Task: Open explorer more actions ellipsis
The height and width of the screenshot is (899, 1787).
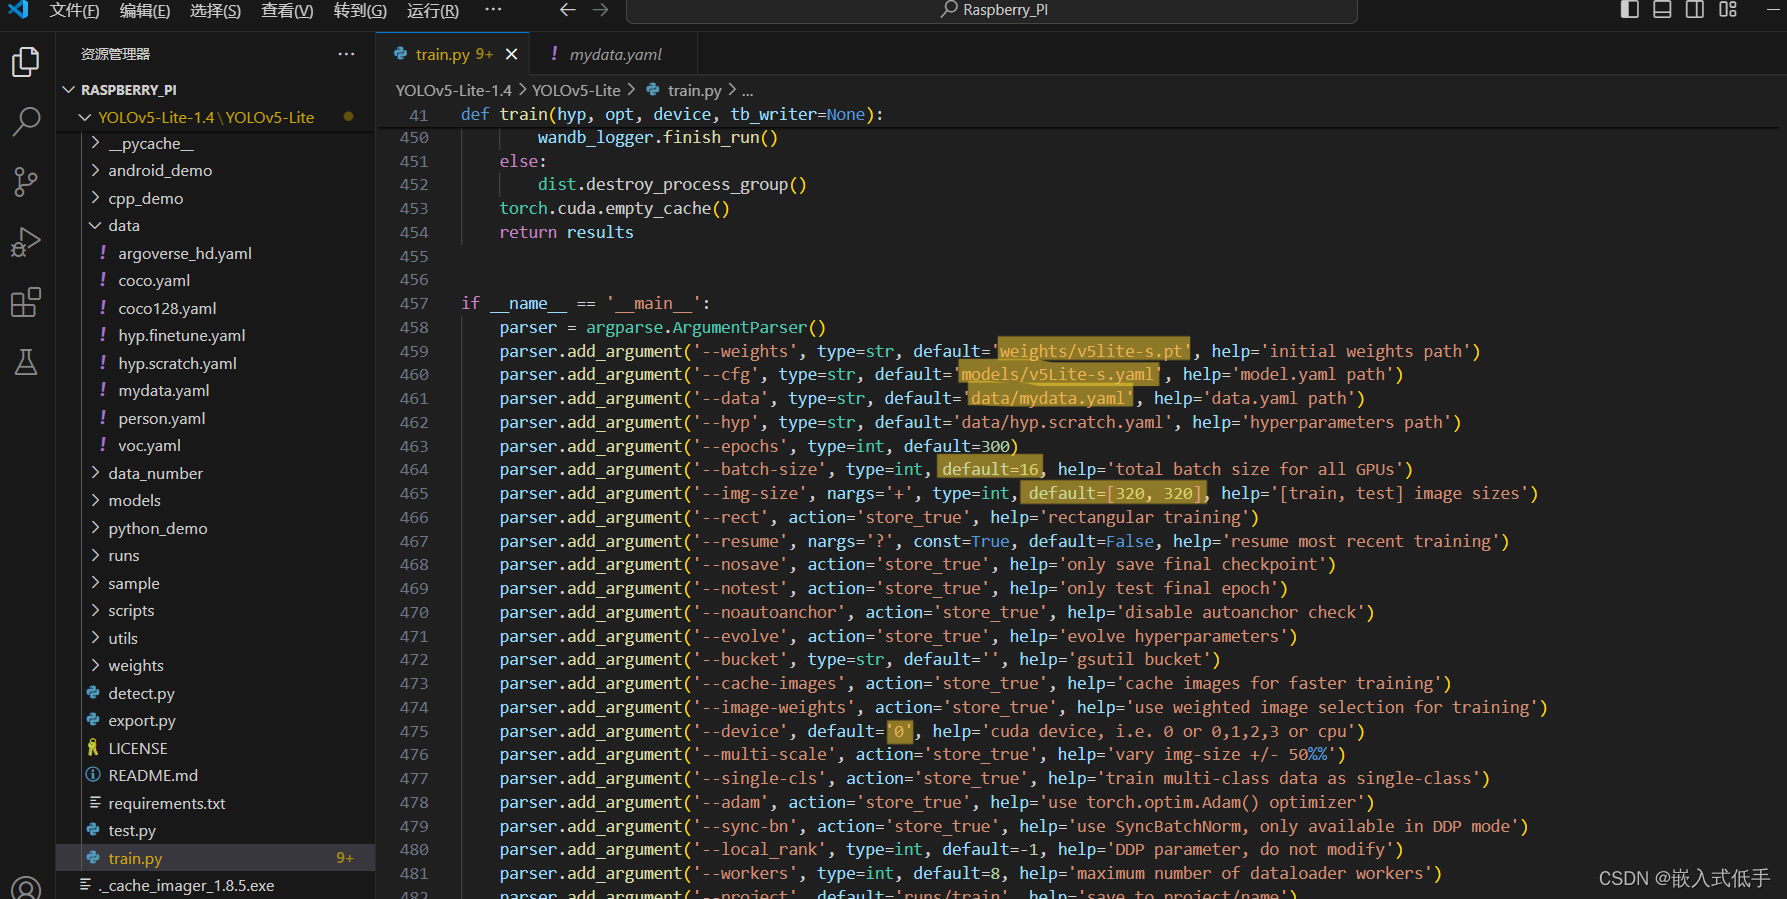Action: pos(346,54)
